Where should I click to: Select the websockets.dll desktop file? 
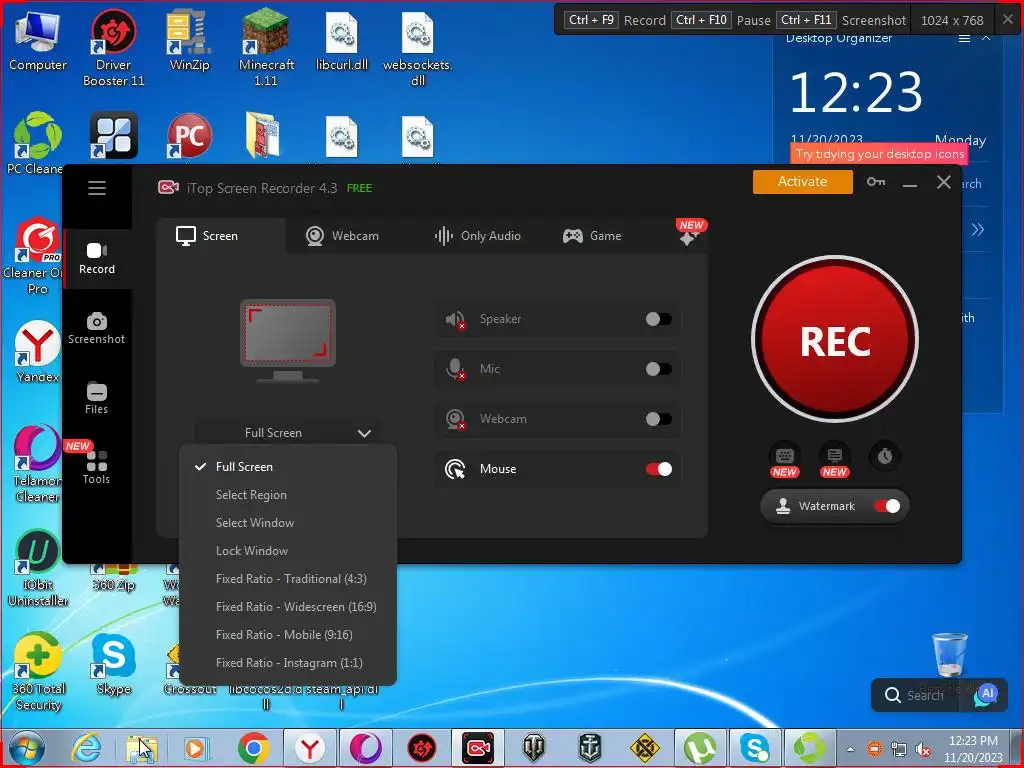pos(418,49)
